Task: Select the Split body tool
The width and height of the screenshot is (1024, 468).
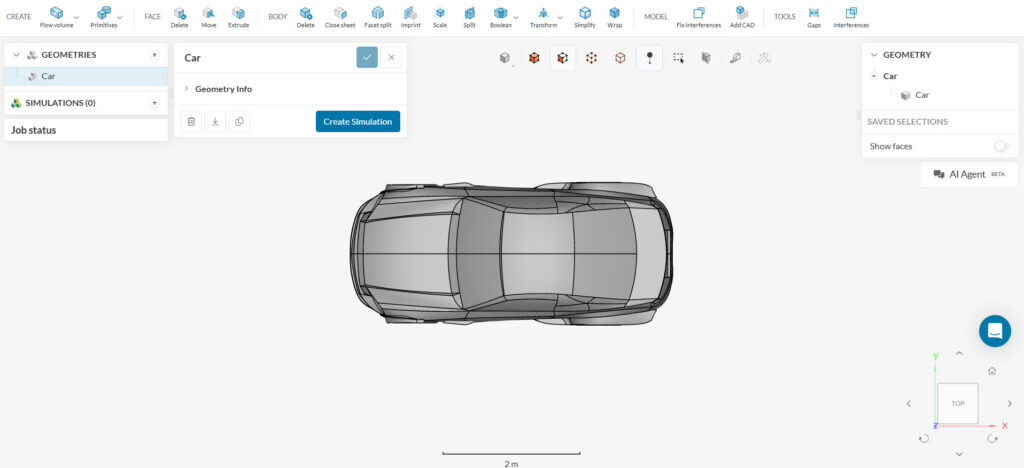Action: (470, 17)
